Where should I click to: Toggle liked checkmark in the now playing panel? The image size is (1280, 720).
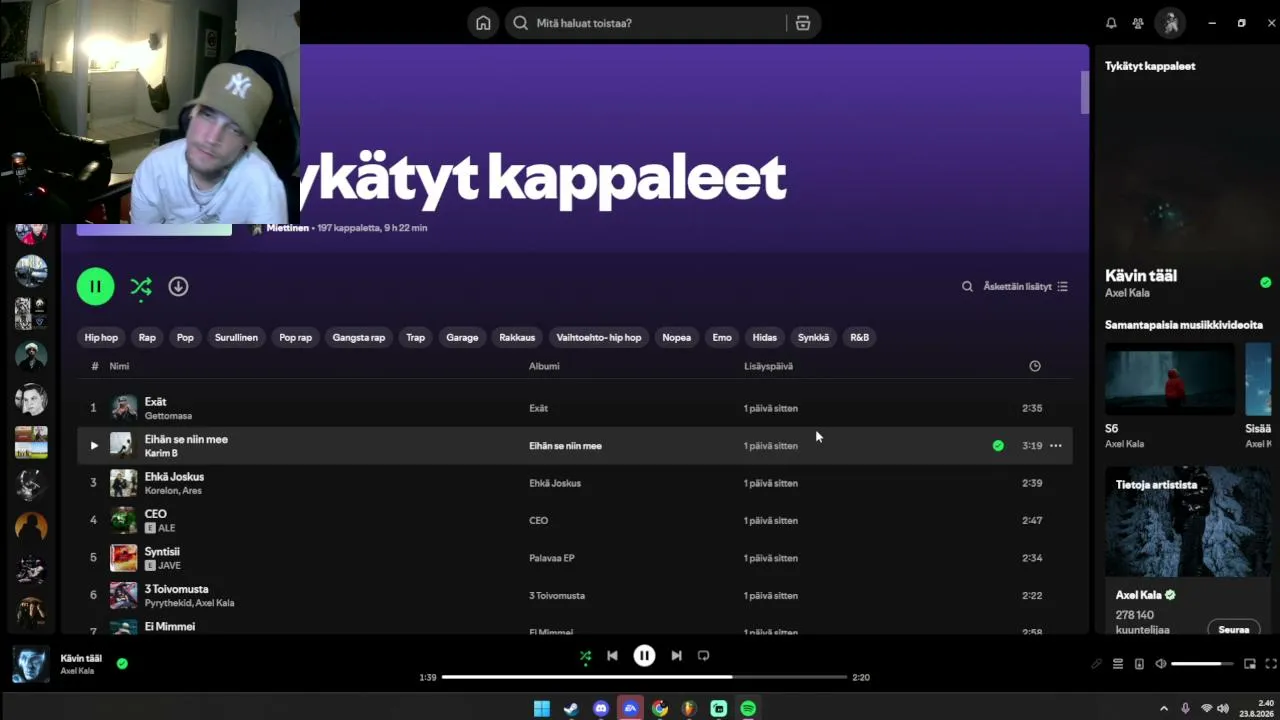click(1266, 283)
